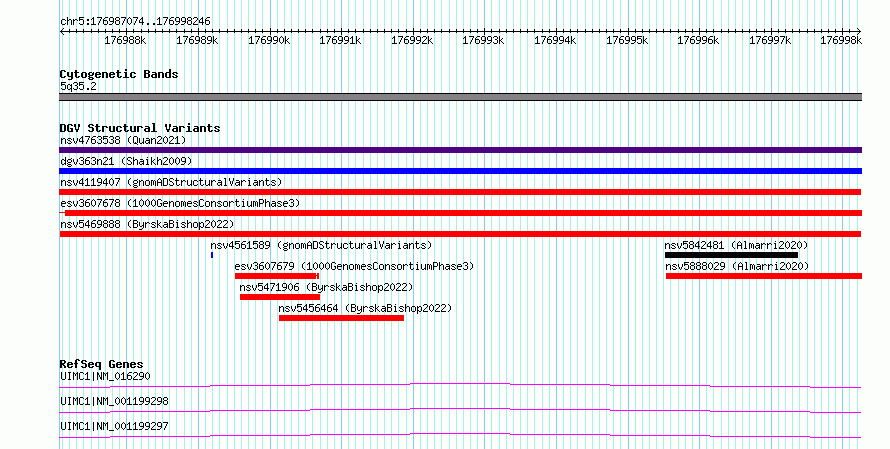The width and height of the screenshot is (890, 449).
Task: Select the dgv363n21 (Shaikh2009) blue variant bar
Action: [460, 171]
